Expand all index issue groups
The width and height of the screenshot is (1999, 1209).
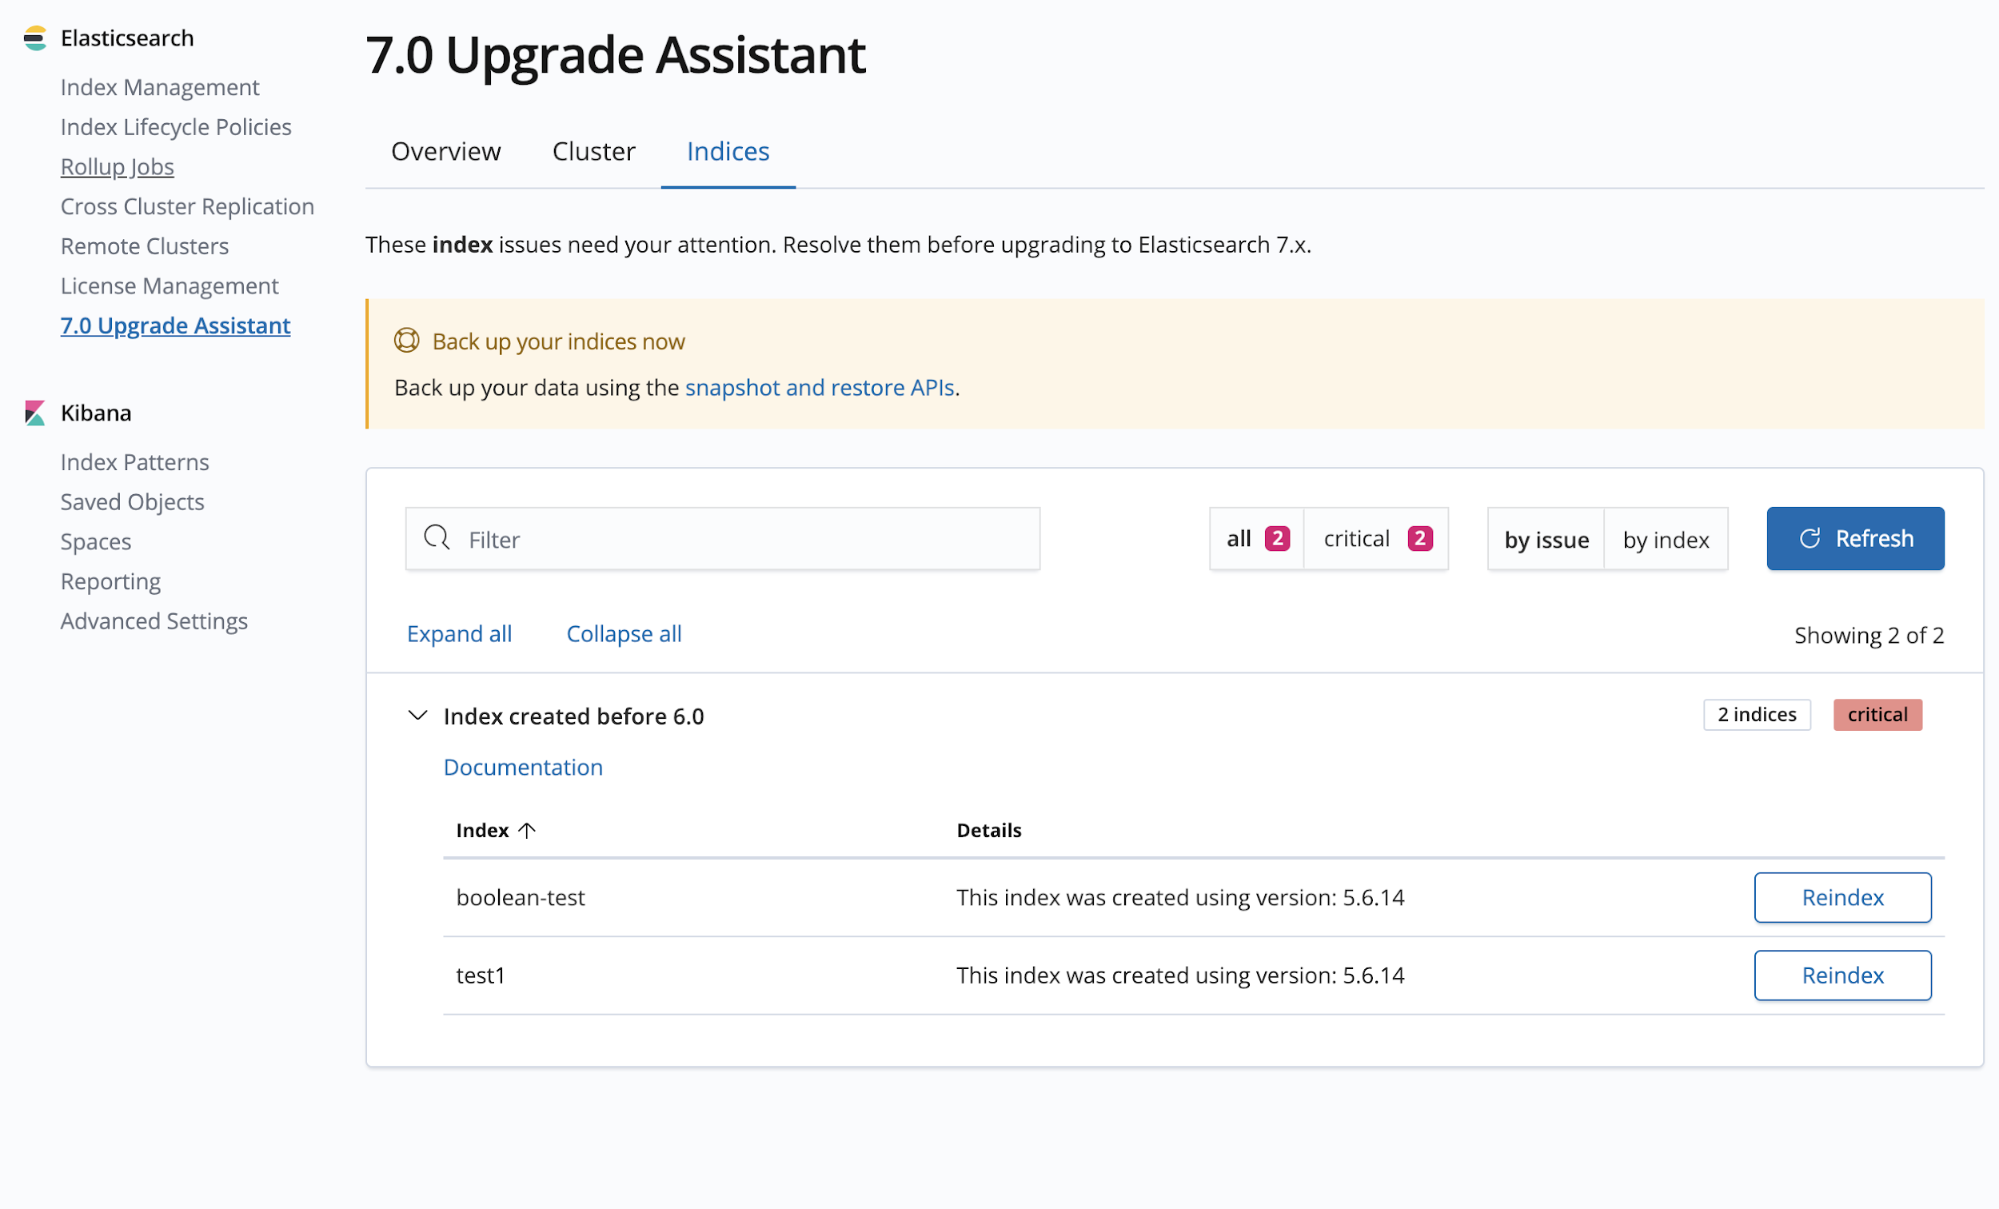pyautogui.click(x=458, y=632)
